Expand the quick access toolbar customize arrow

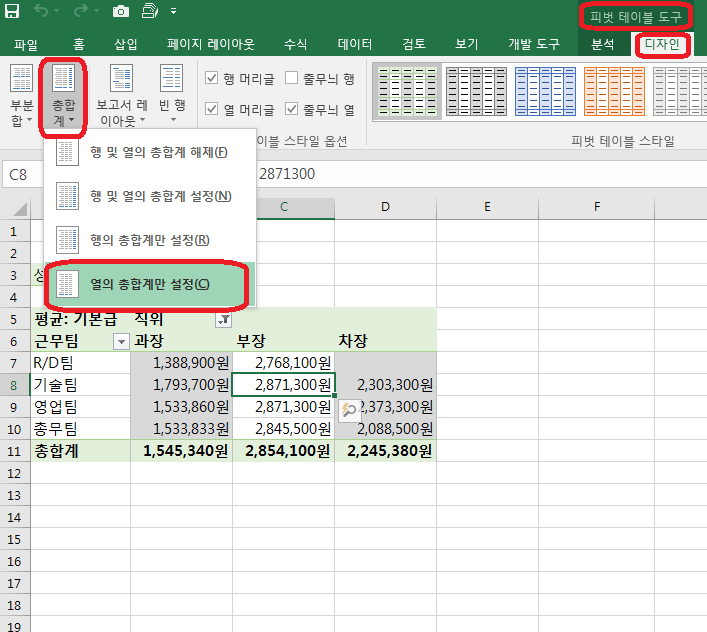[x=173, y=12]
